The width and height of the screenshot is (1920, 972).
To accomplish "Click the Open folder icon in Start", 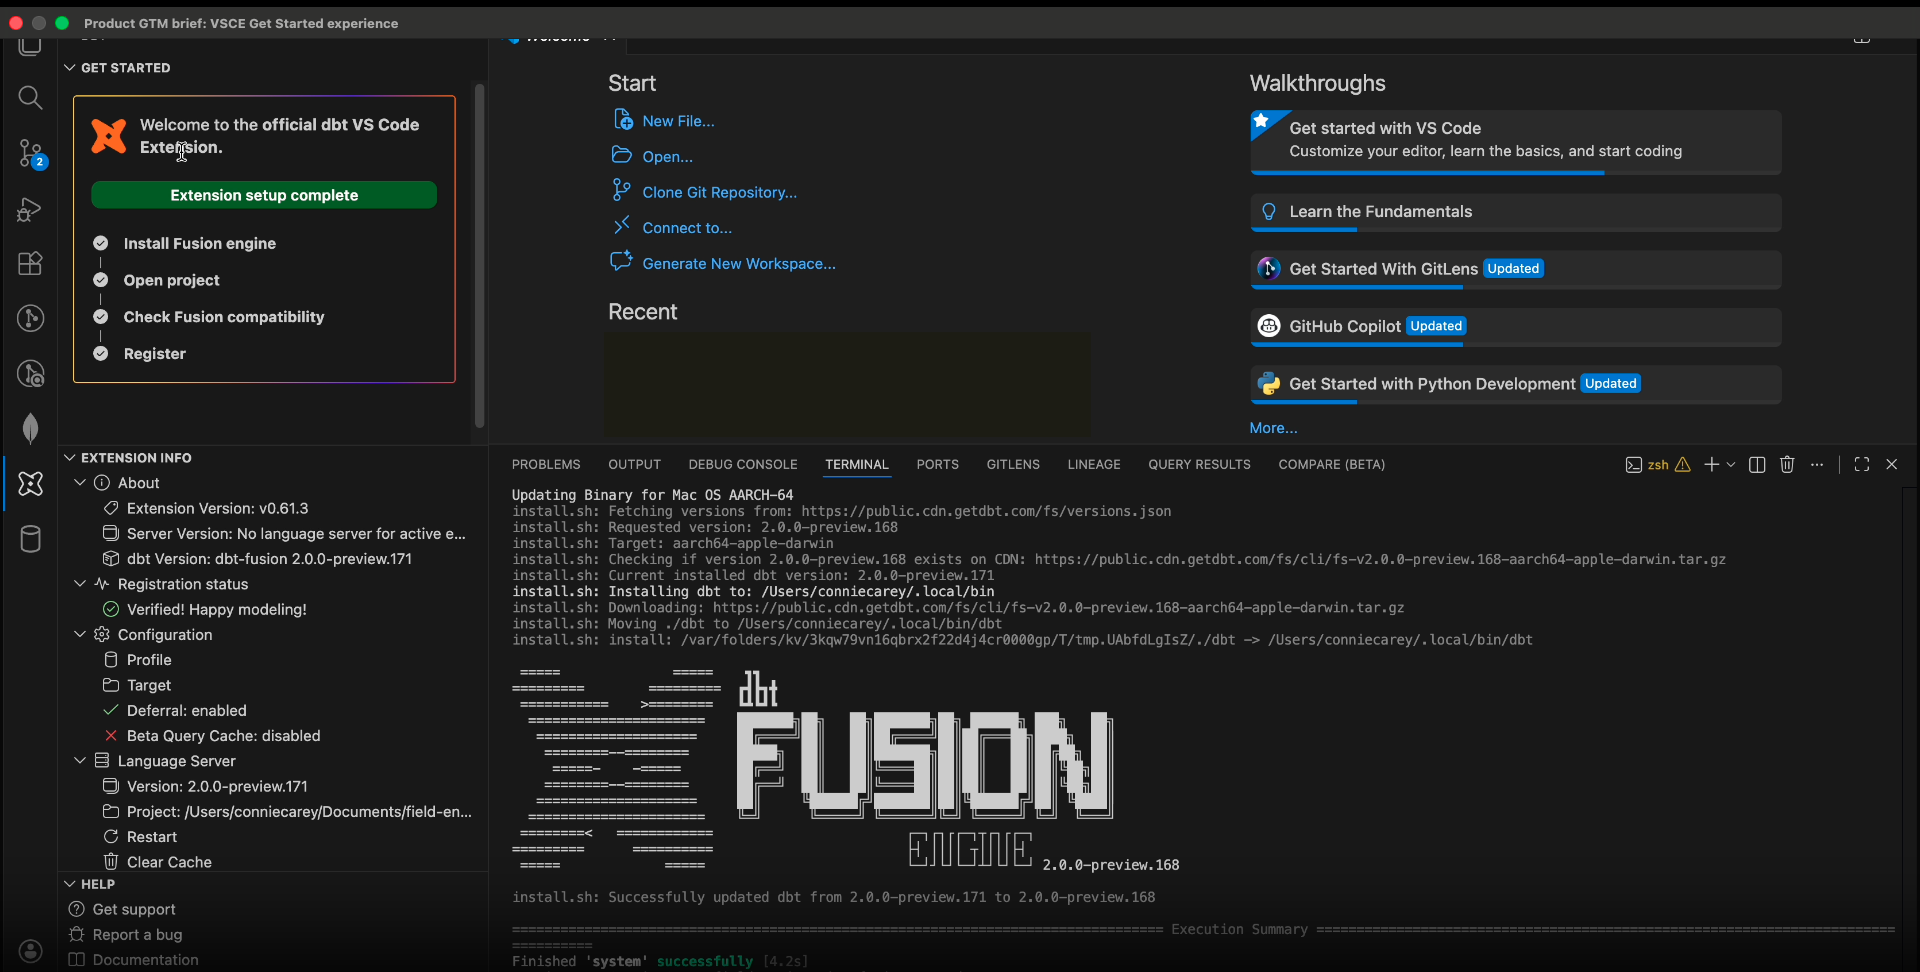I will point(622,155).
